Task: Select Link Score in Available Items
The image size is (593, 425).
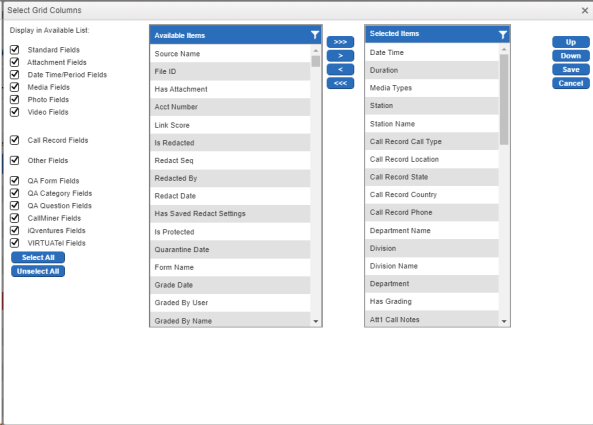Action: coord(230,125)
